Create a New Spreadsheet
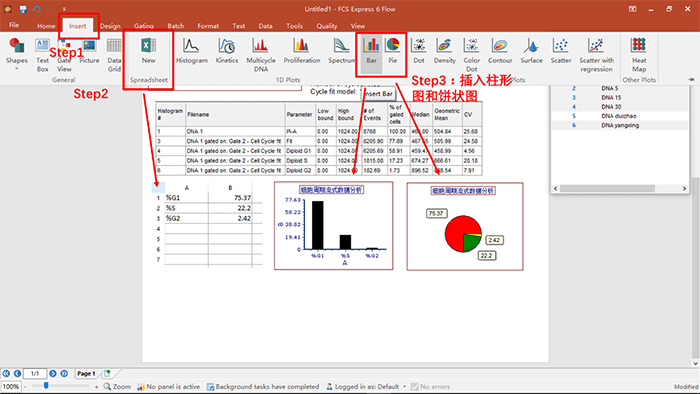 [149, 51]
